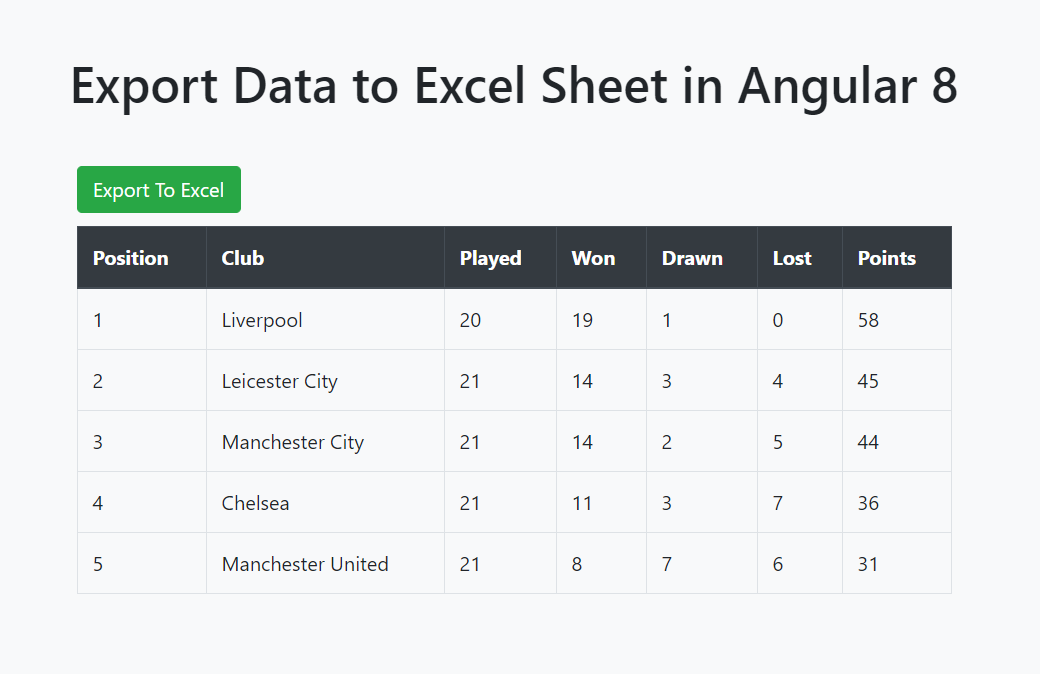Select the Manchester City club cell
Screen dimensions: 1040x674
click(292, 441)
